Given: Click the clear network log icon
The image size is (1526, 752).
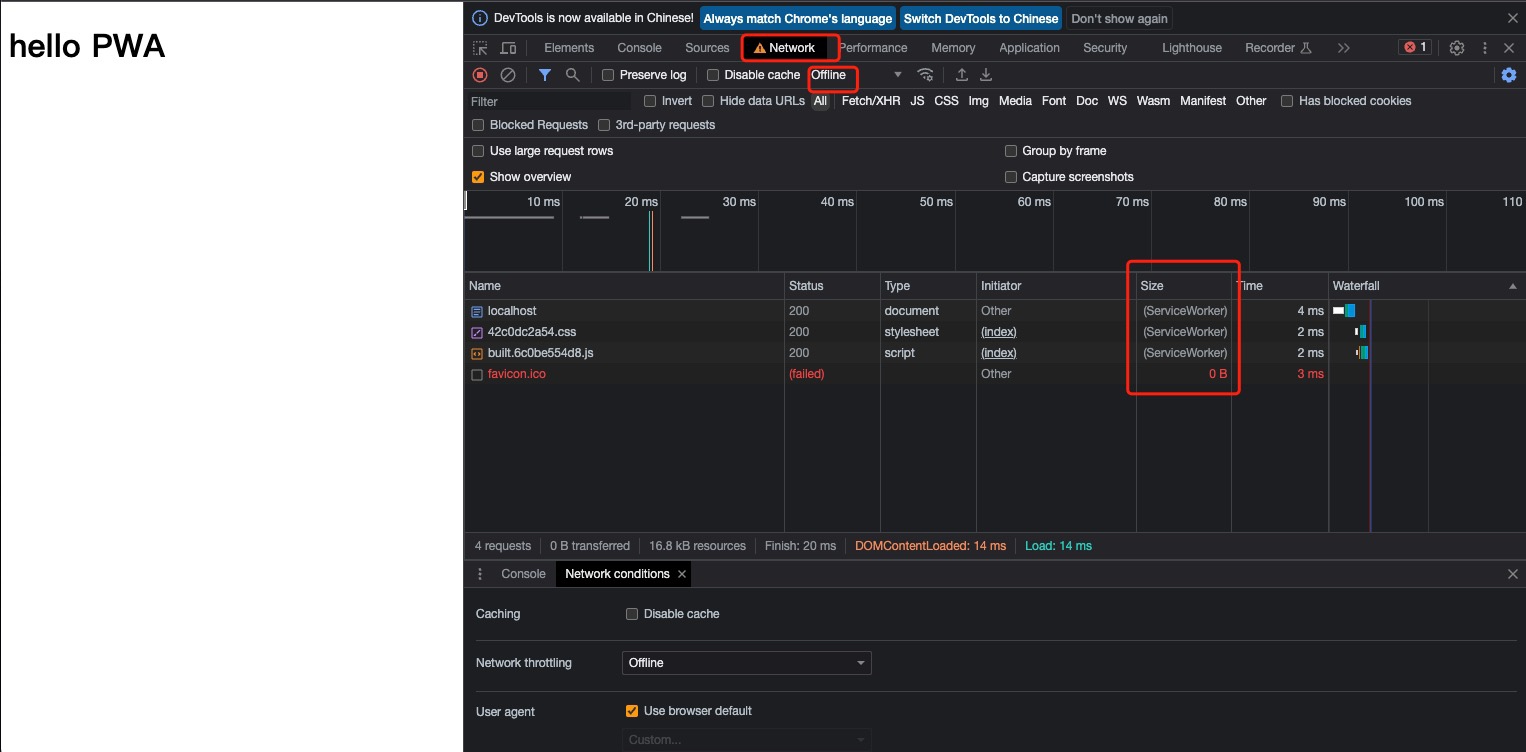Looking at the screenshot, I should click(508, 75).
